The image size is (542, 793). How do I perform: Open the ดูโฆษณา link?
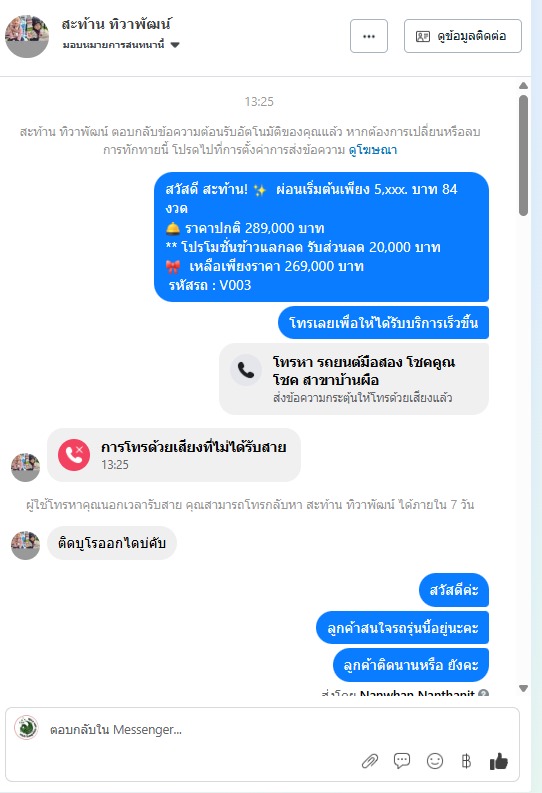[x=373, y=150]
